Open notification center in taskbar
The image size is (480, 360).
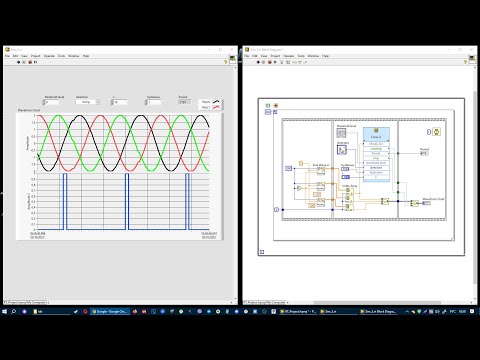pos(472,311)
